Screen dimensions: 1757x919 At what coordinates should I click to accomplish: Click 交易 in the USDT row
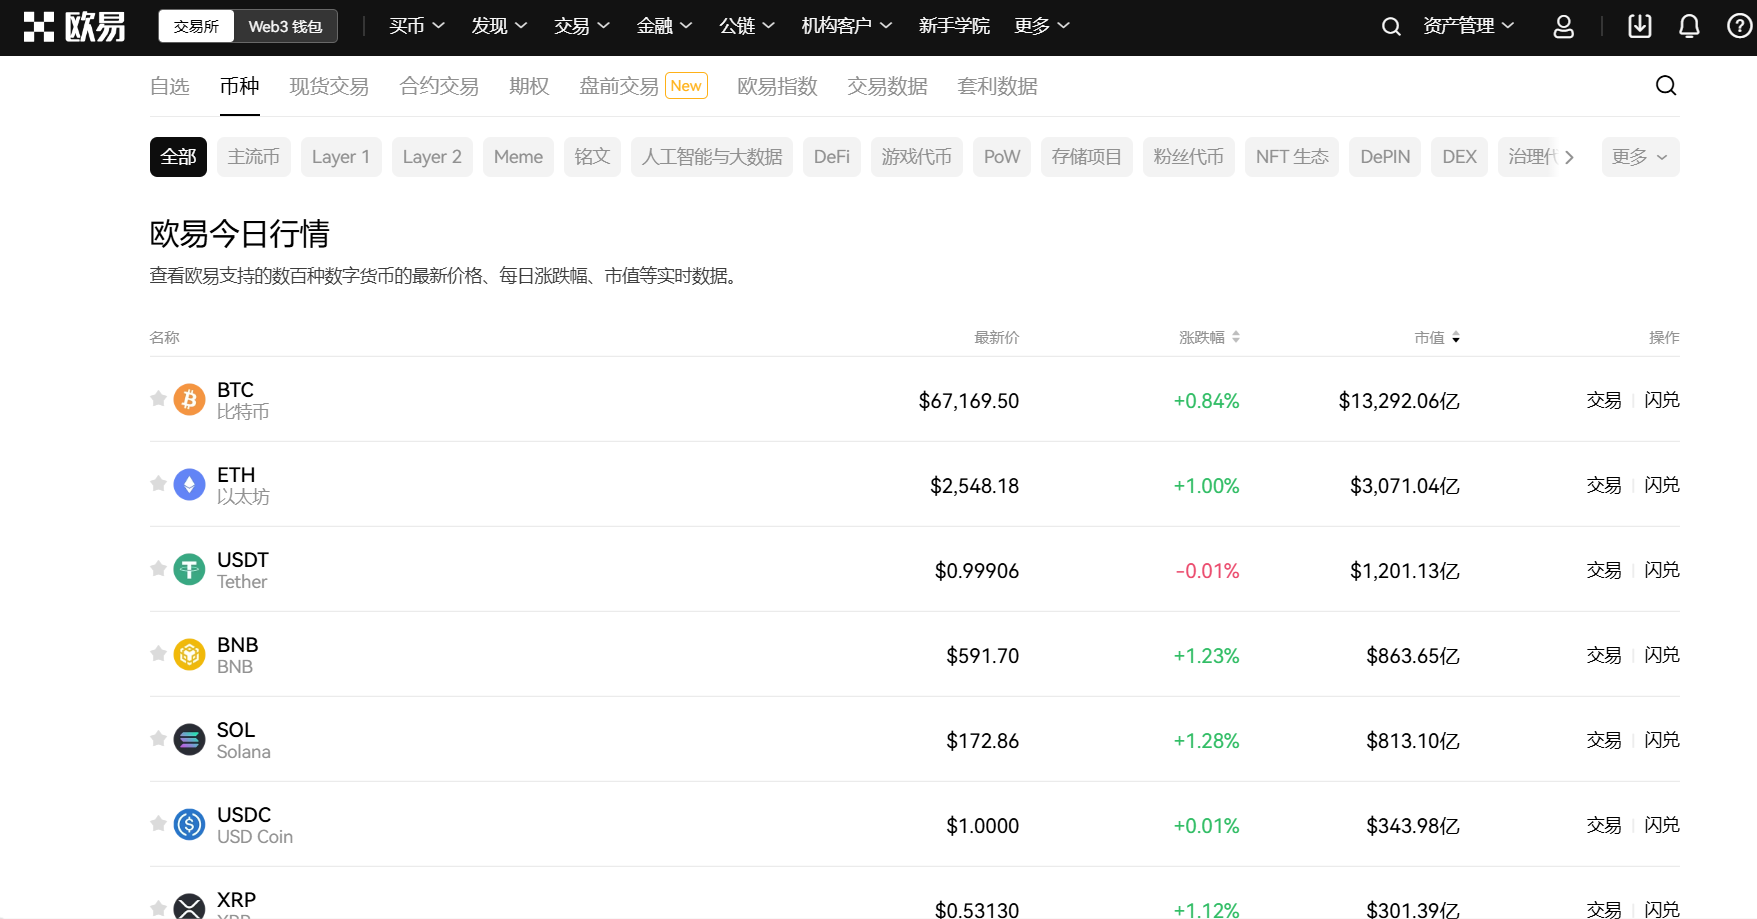(1603, 570)
